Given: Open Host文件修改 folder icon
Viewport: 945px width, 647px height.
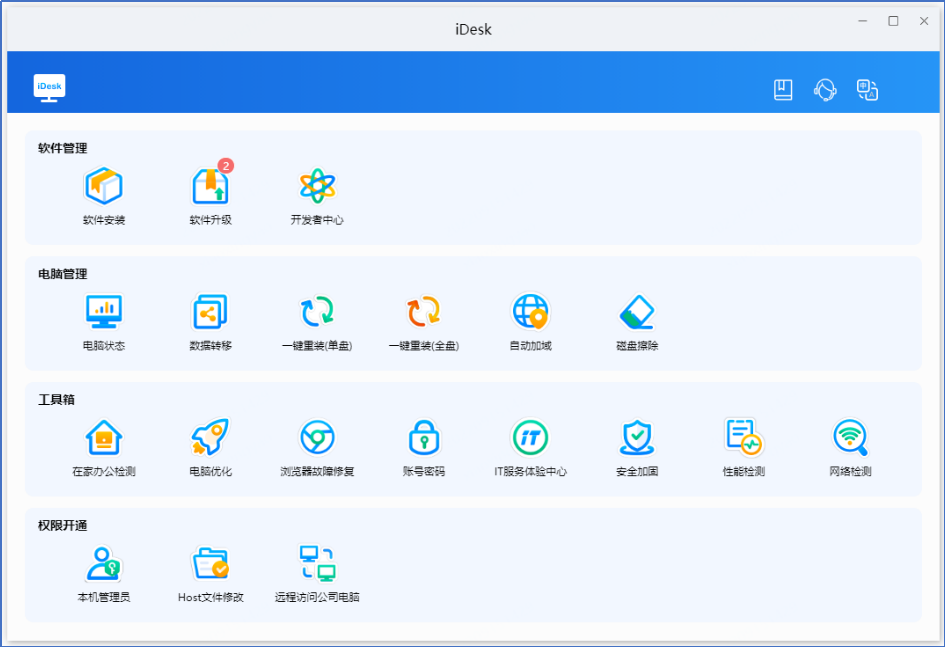Looking at the screenshot, I should click(x=210, y=563).
